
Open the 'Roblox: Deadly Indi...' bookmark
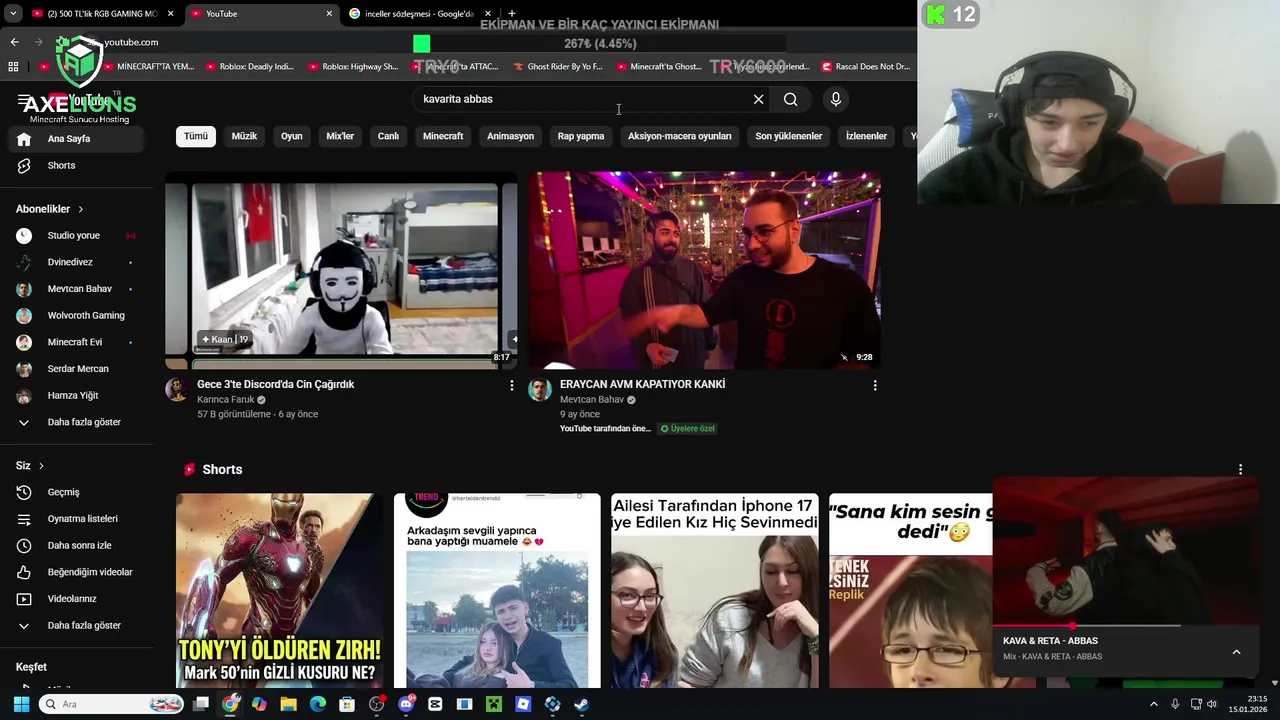point(249,67)
